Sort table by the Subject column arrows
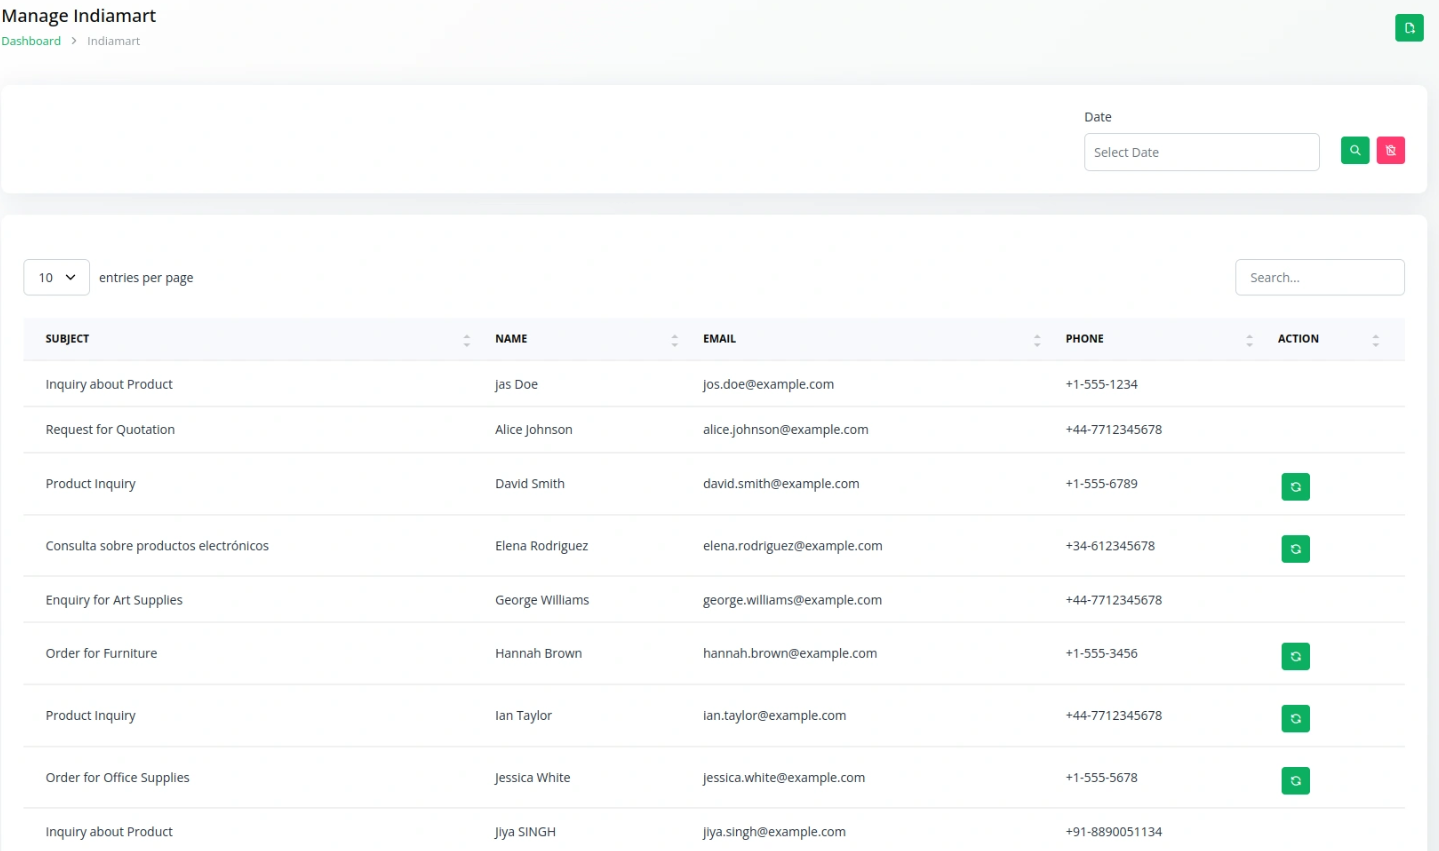Image resolution: width=1439 pixels, height=851 pixels. click(467, 340)
